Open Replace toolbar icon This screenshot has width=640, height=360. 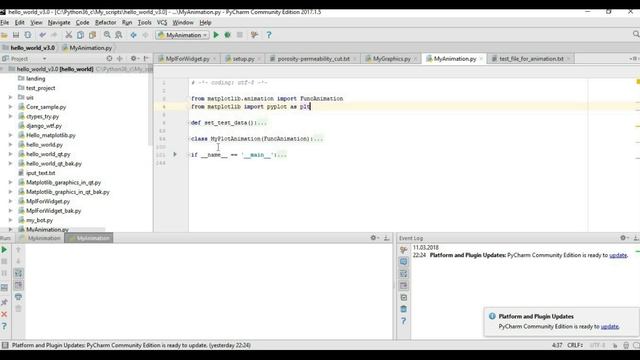click(x=119, y=35)
